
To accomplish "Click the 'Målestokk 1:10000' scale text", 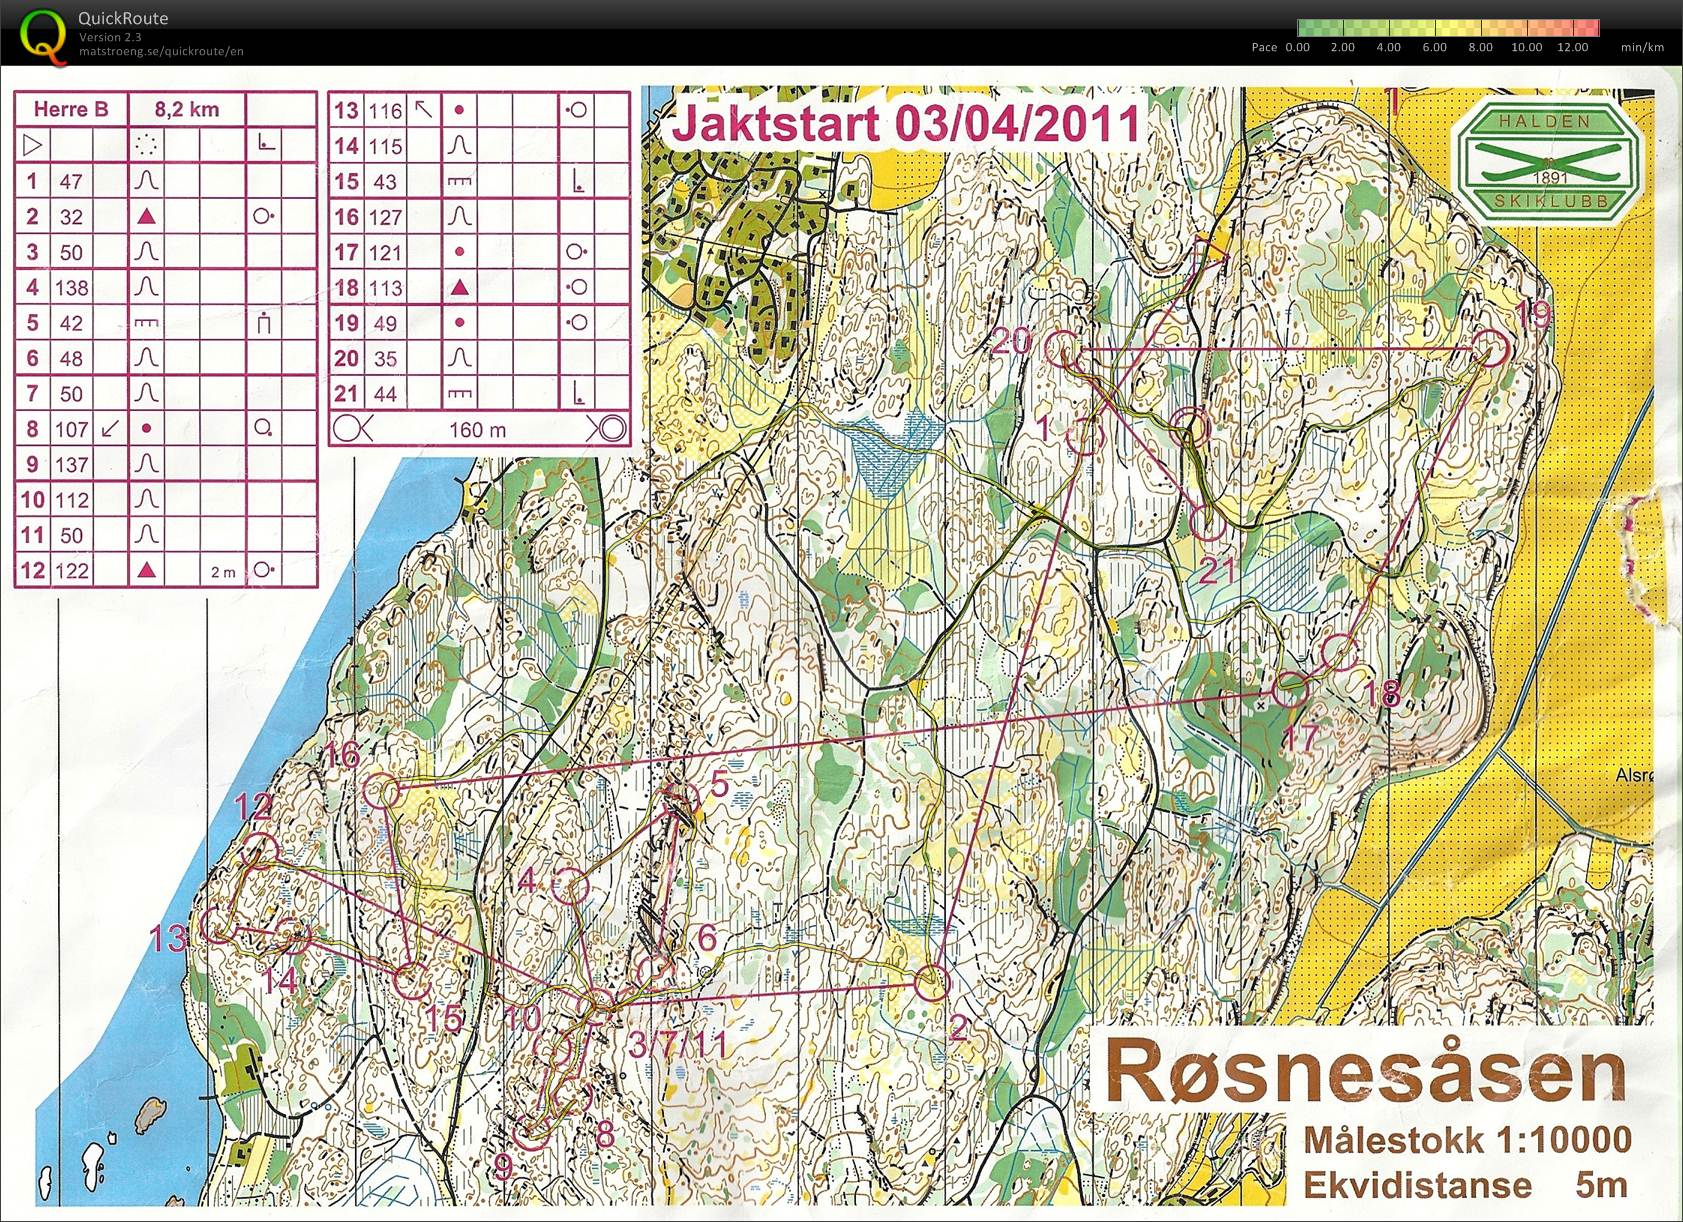I will coord(1467,1139).
